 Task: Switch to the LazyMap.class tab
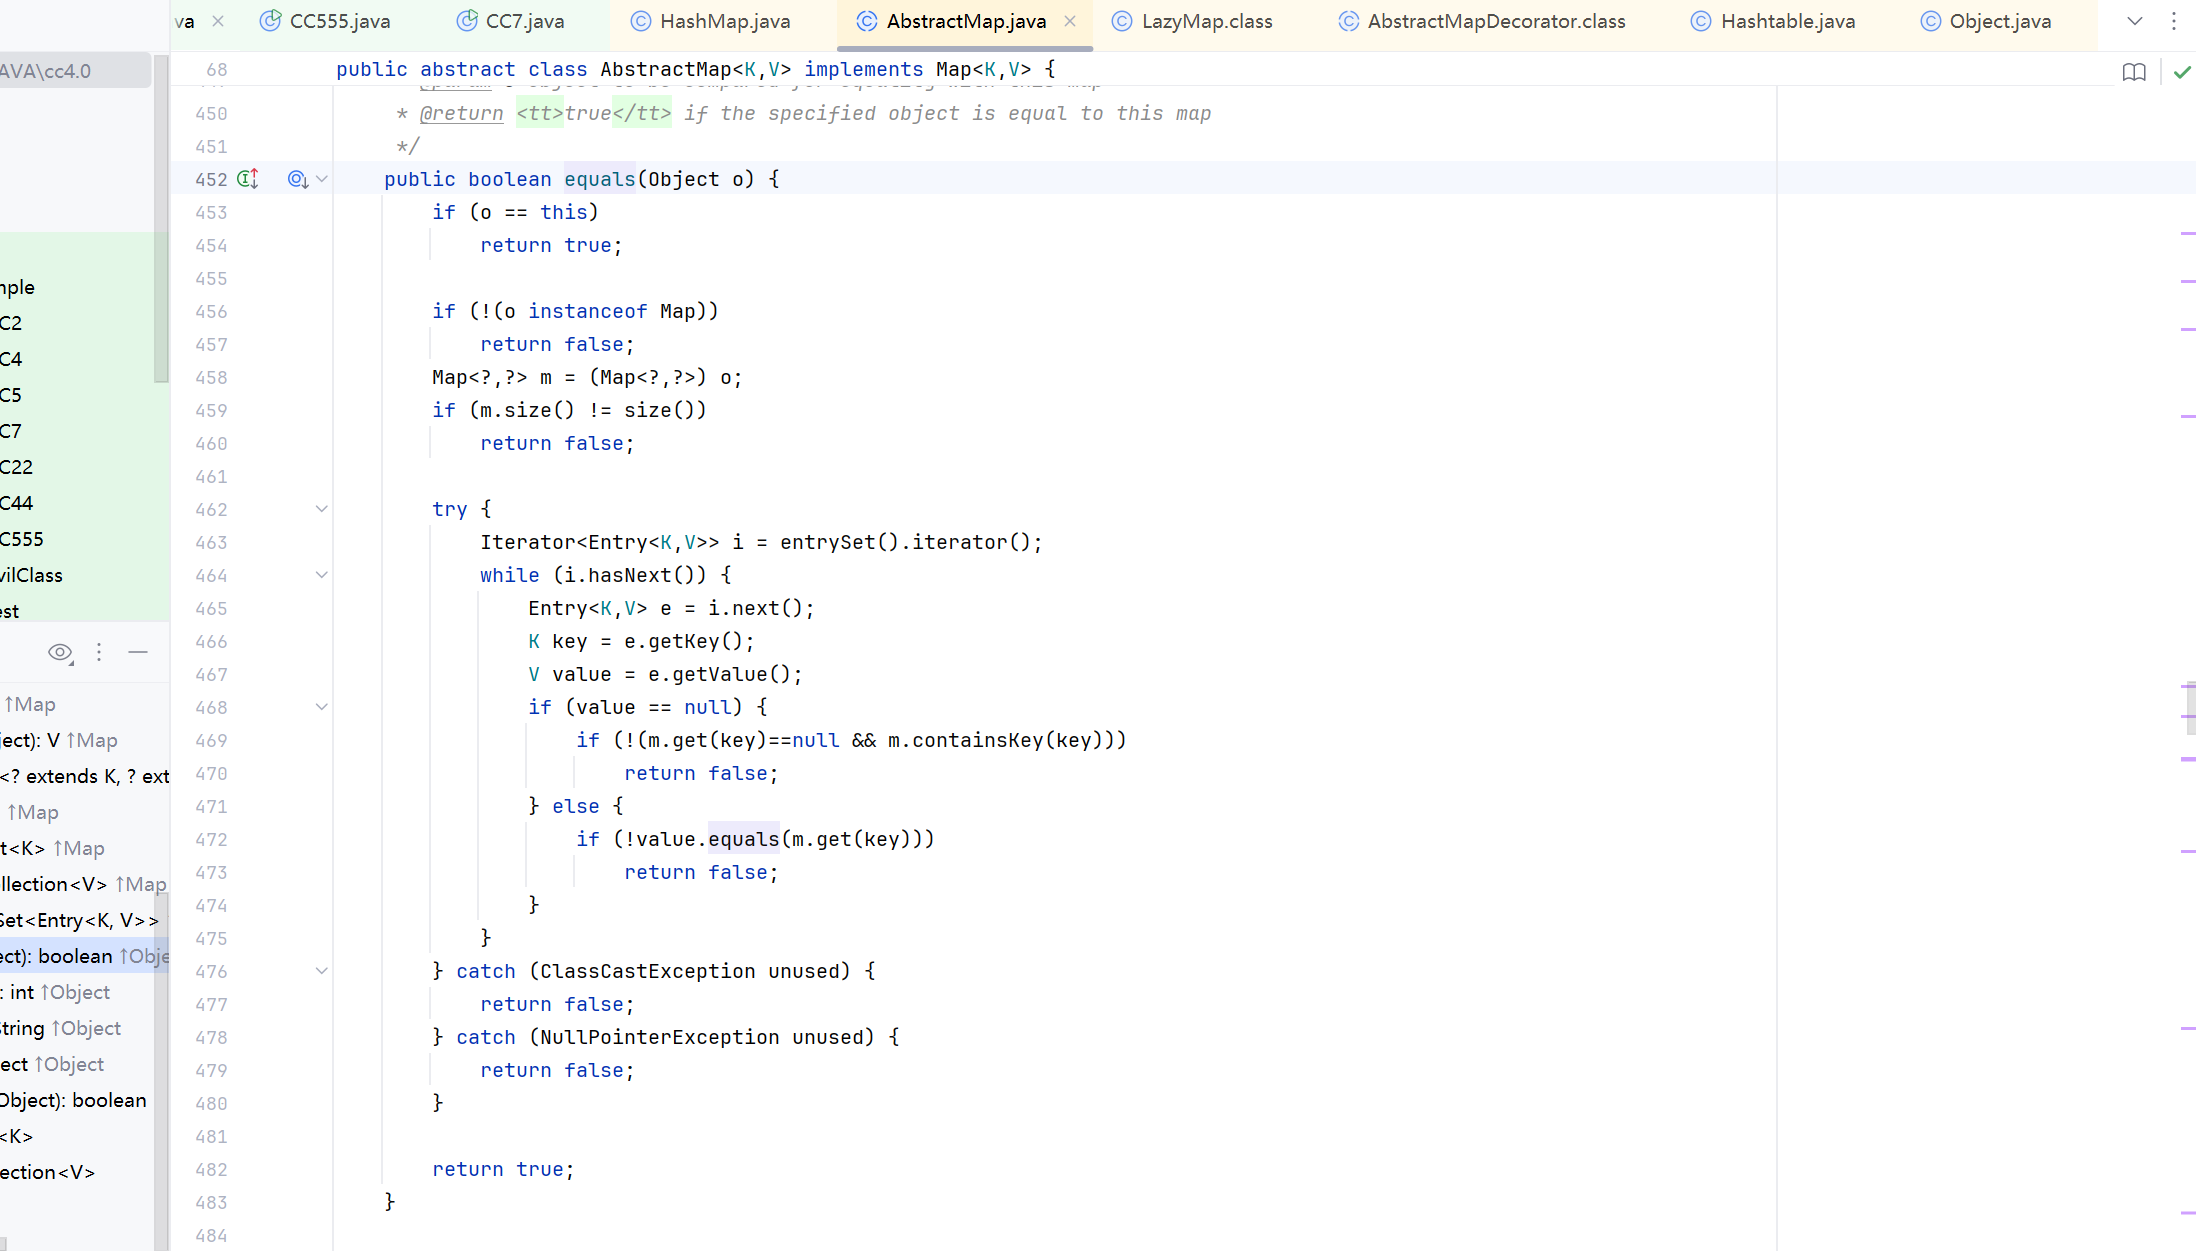1206,21
